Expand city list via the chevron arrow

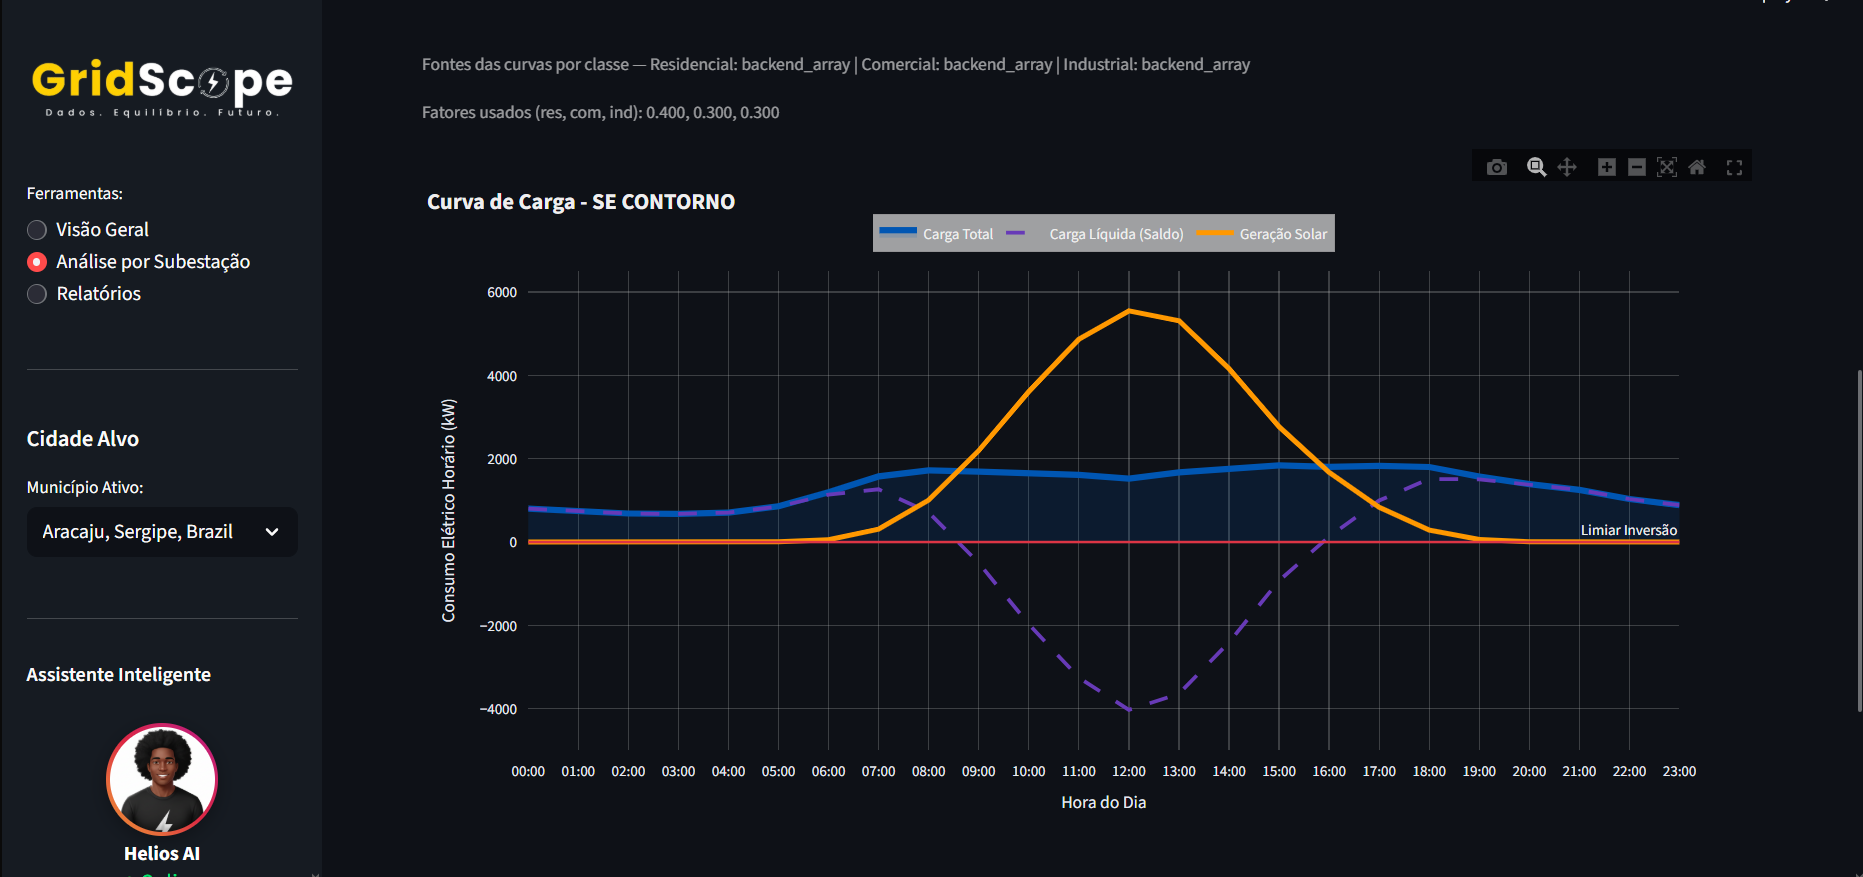(272, 532)
